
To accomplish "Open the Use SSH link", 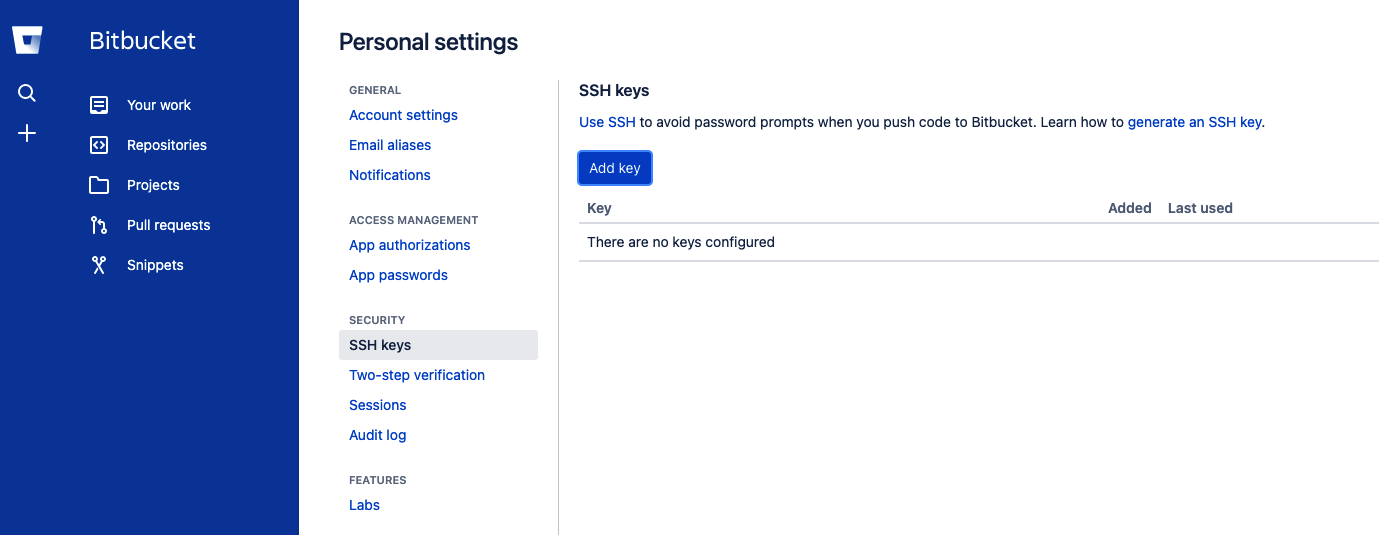I will [607, 122].
